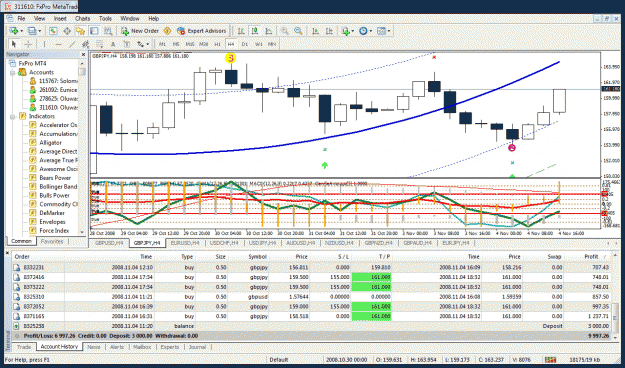Open the Indicators dropdown arrow
This screenshot has height=368, width=625.
click(352, 31)
